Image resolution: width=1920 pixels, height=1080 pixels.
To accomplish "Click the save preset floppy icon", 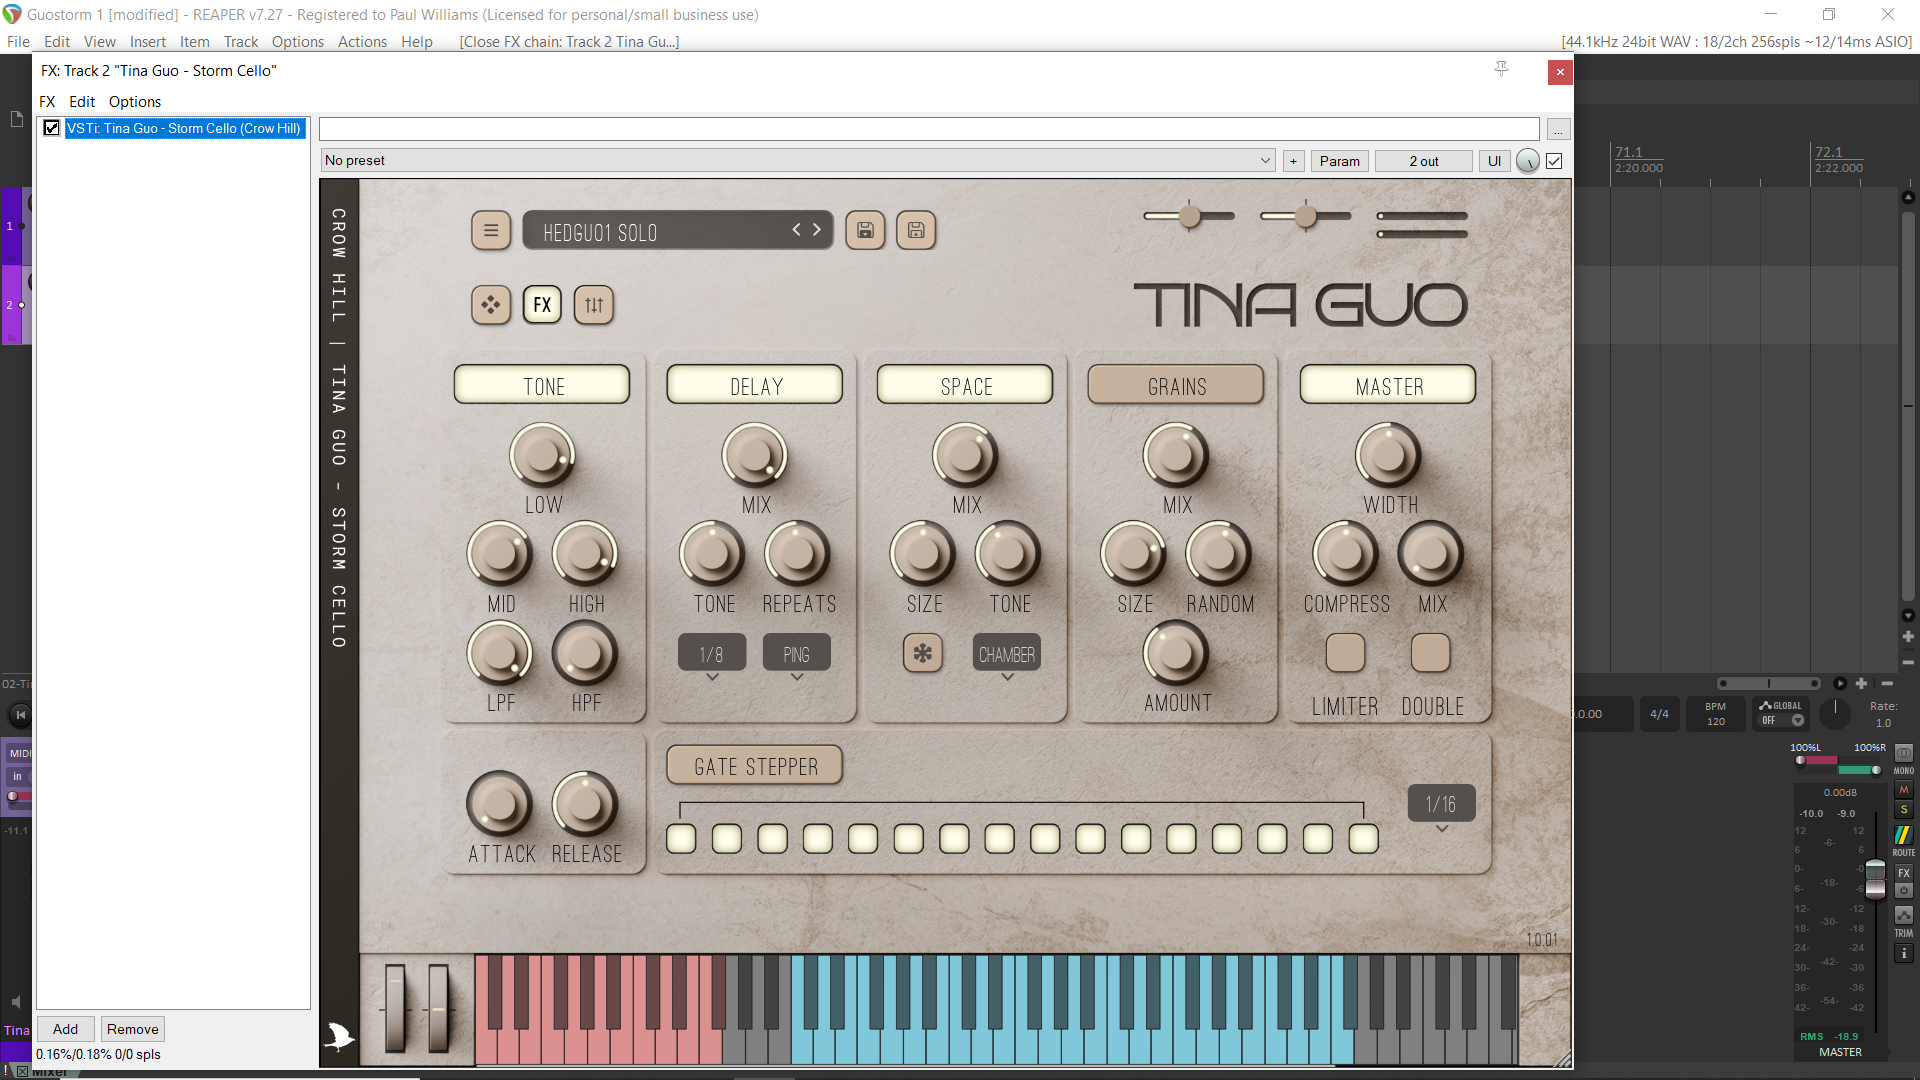I will 865,231.
